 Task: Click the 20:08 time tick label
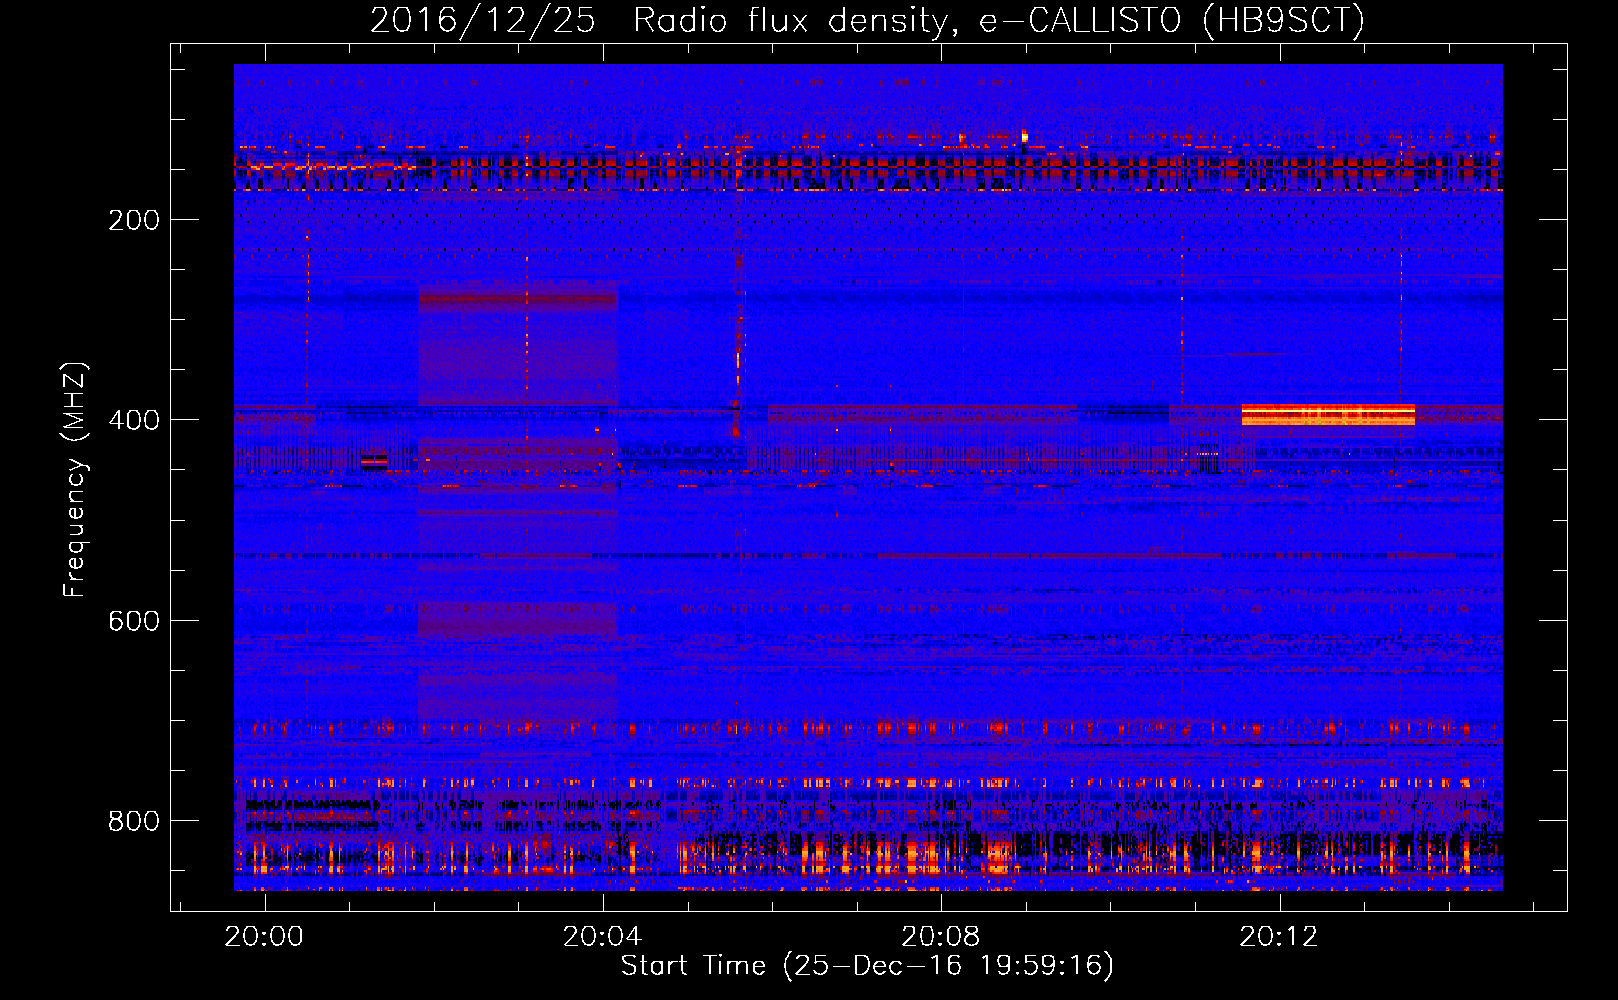pyautogui.click(x=940, y=937)
